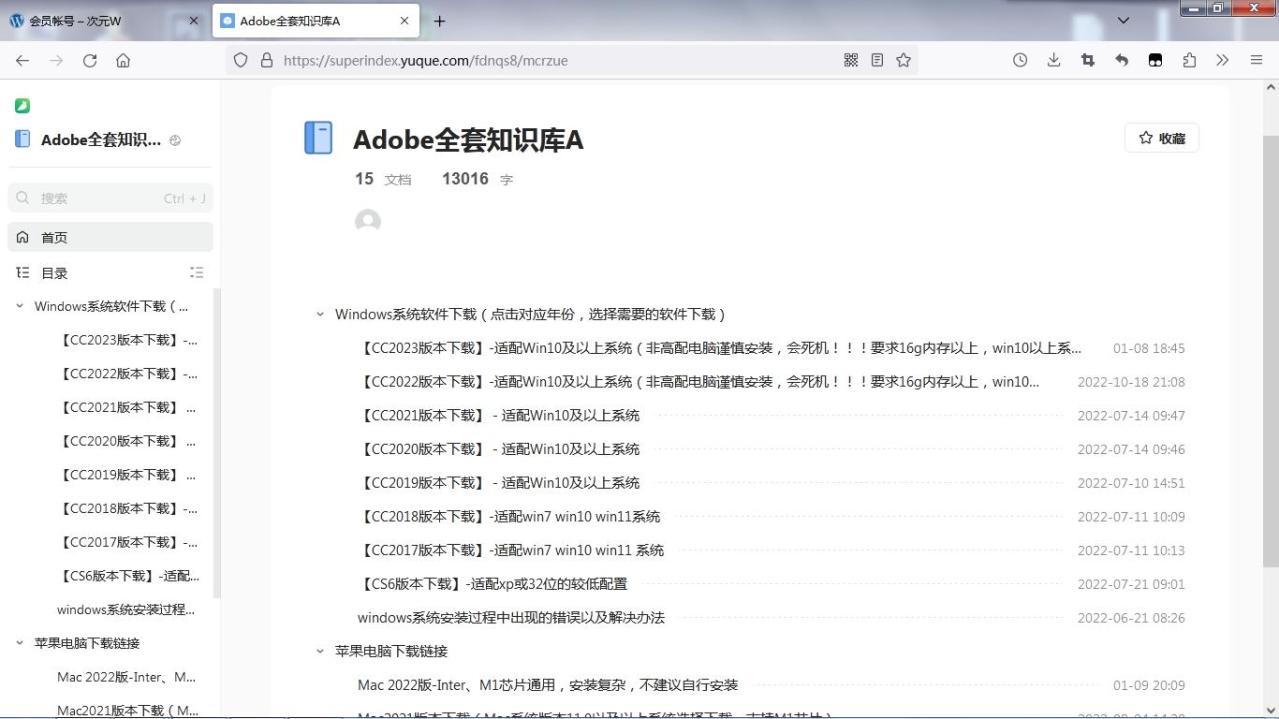Image resolution: width=1279 pixels, height=719 pixels.
Task: Close the 会员帐号 tab
Action: point(194,21)
